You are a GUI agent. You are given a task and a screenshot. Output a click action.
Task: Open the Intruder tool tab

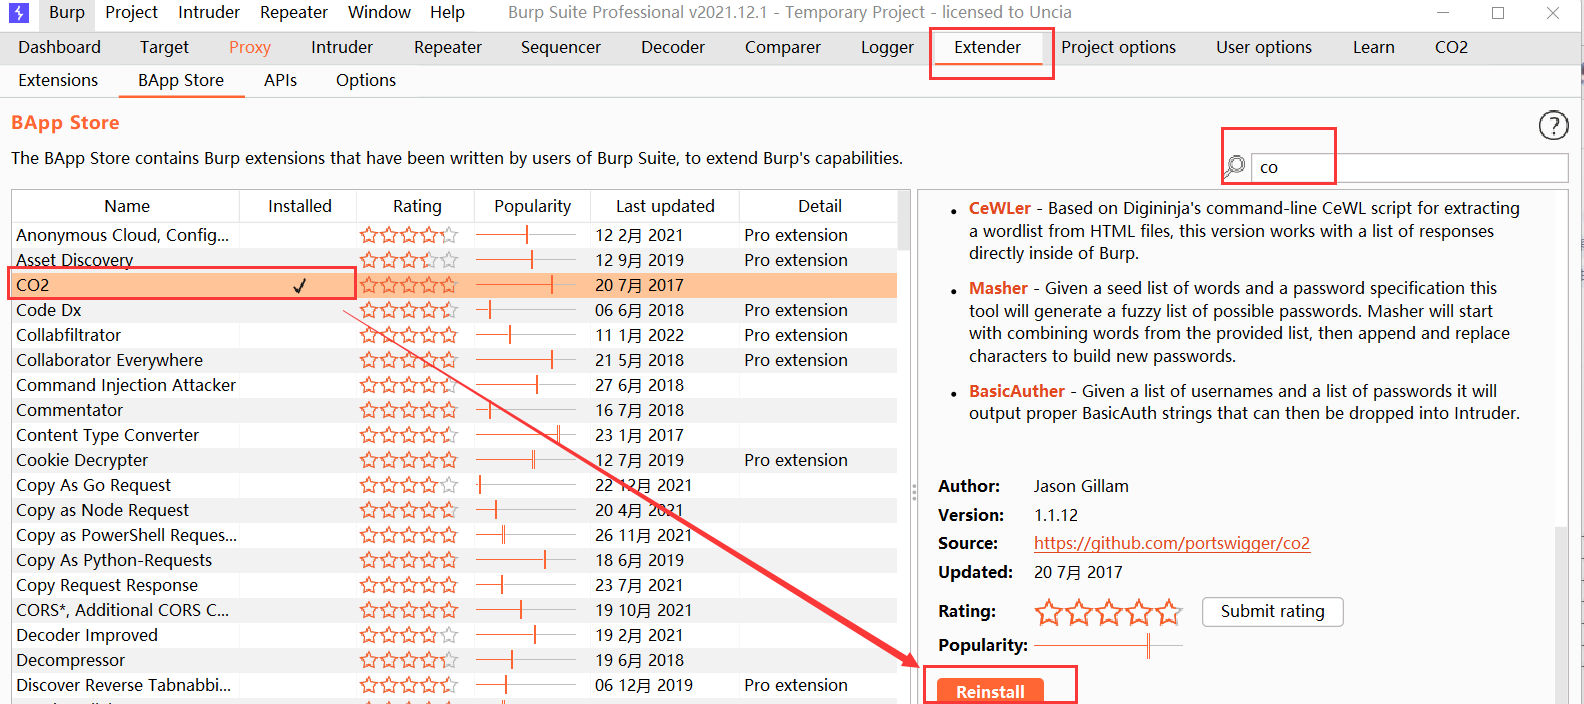[x=342, y=47]
